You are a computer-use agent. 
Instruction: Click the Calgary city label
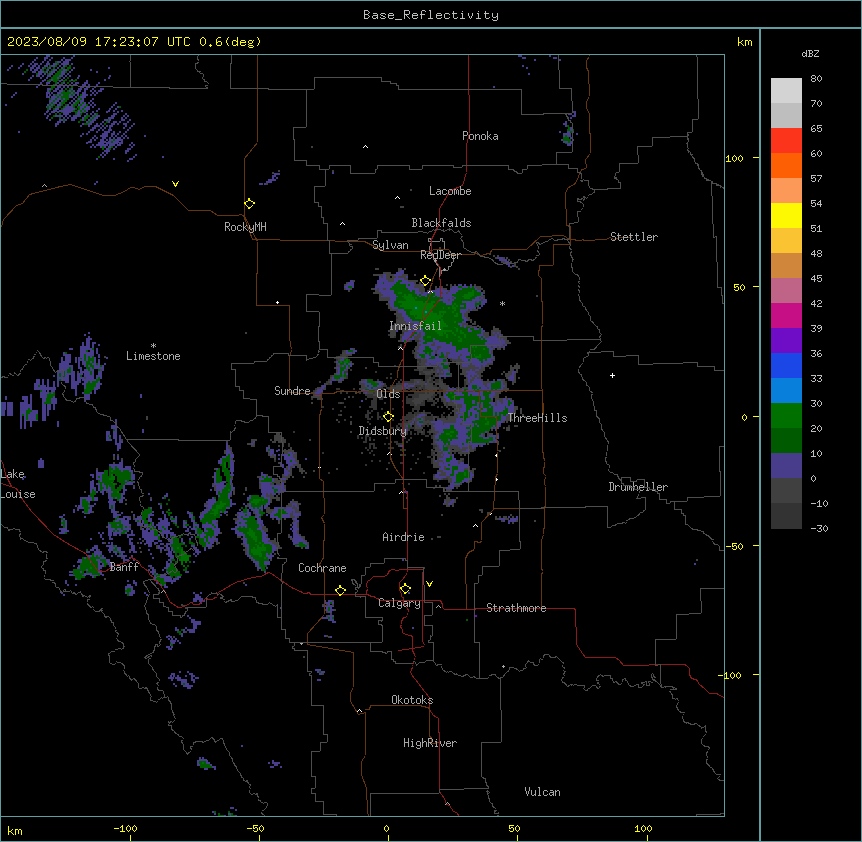coord(399,603)
